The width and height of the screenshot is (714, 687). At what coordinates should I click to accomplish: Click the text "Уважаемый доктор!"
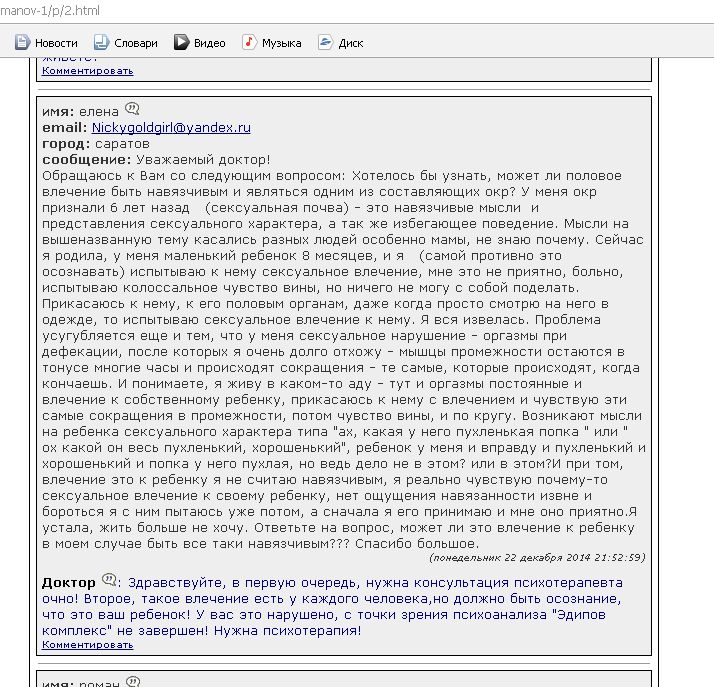(203, 160)
